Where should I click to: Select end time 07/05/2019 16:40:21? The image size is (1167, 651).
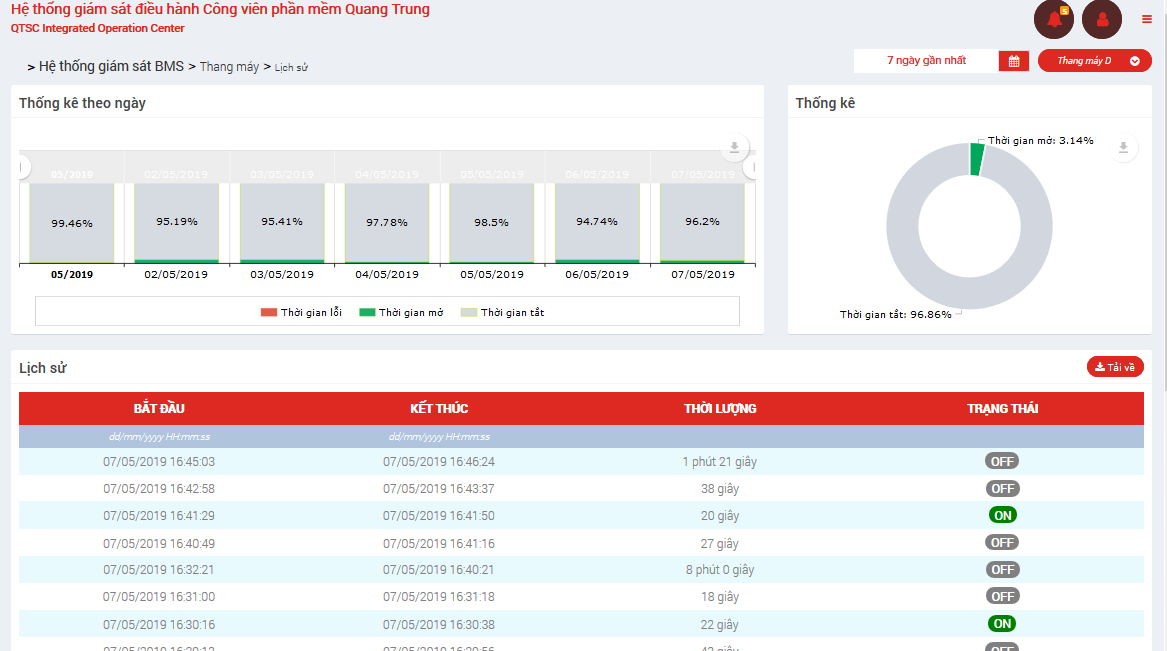coord(439,570)
